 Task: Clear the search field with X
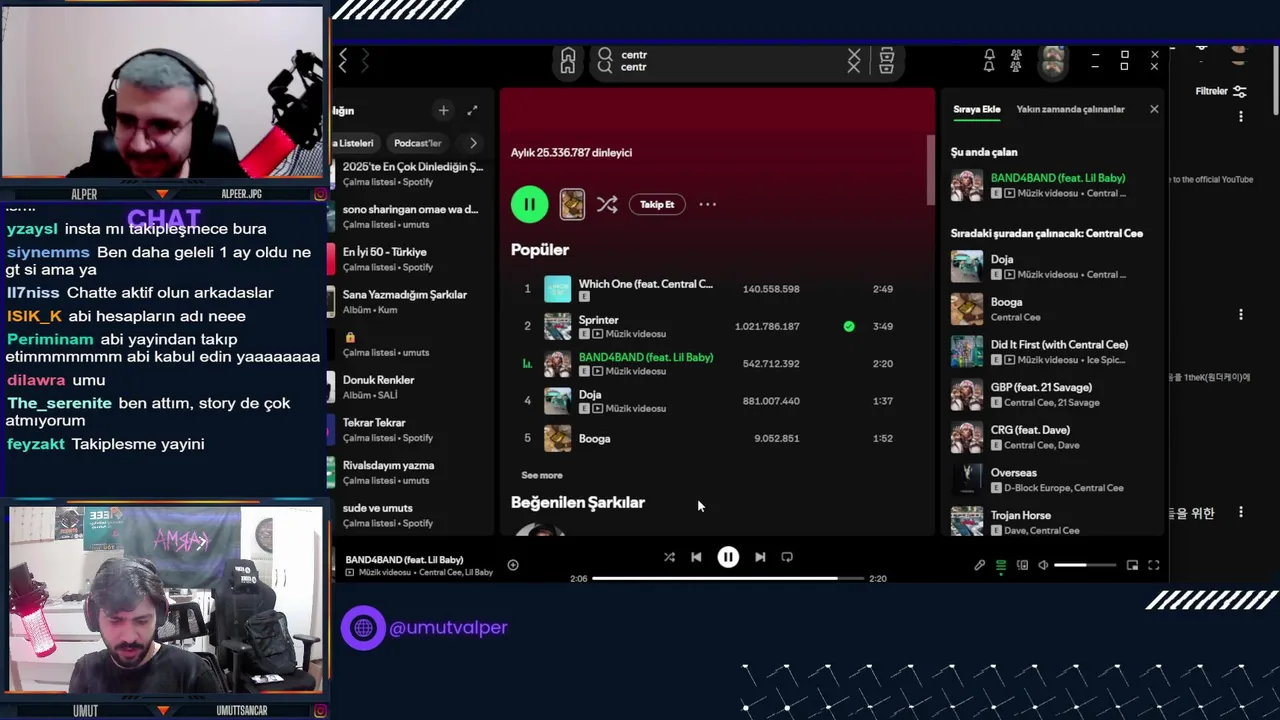click(854, 61)
